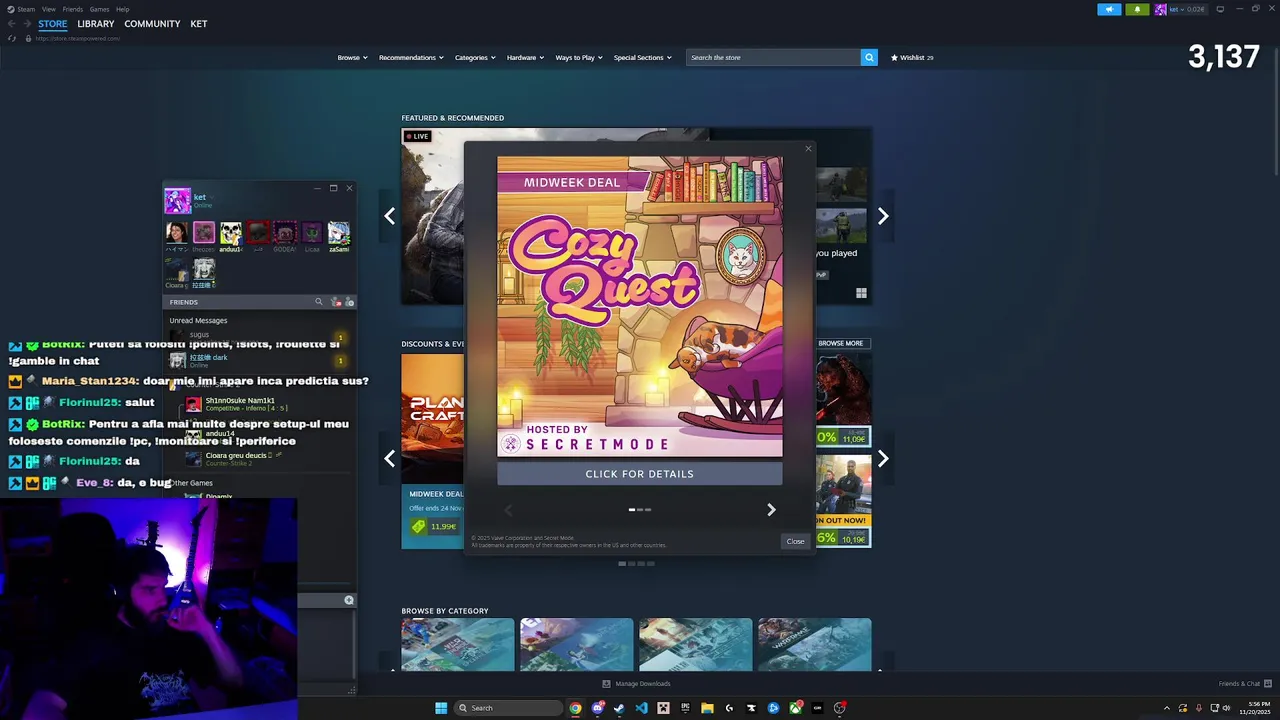
Task: Open Xbox app from the taskbar
Action: tap(795, 708)
